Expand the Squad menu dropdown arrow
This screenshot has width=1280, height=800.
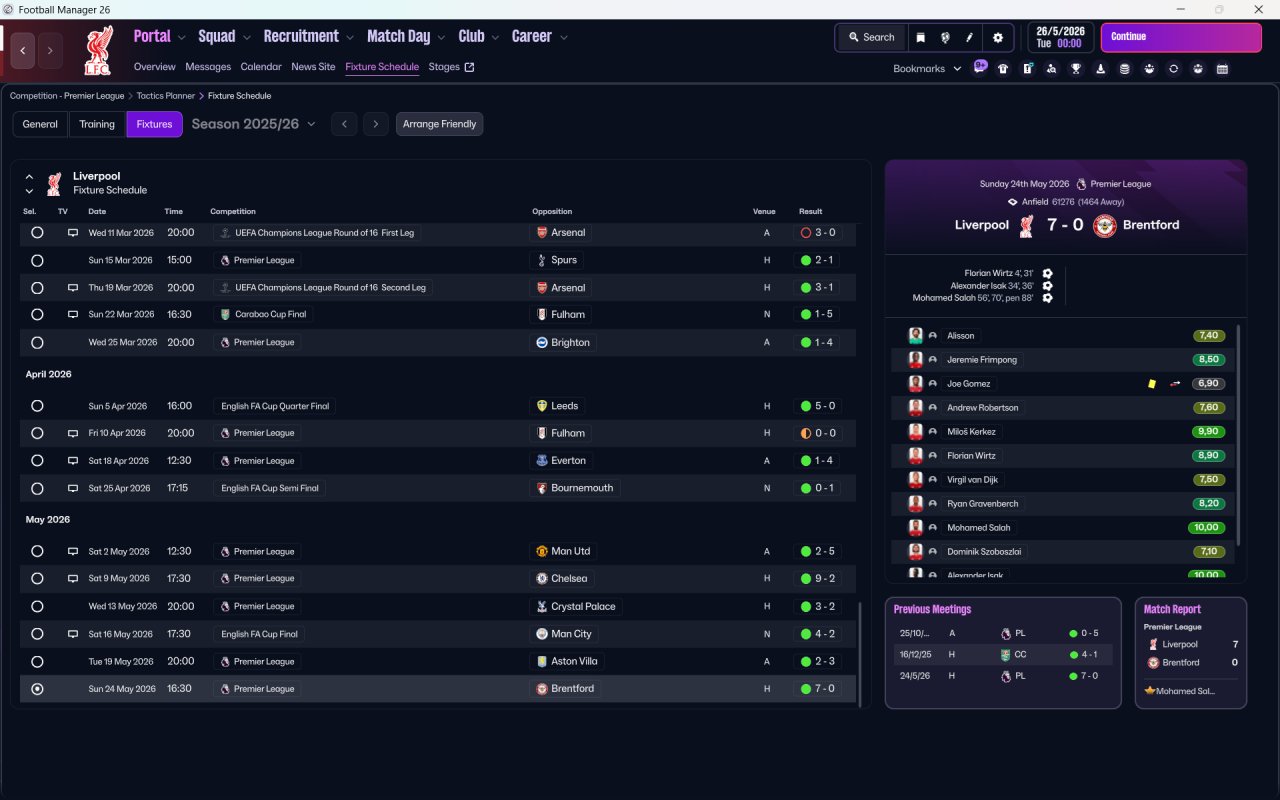tap(246, 38)
